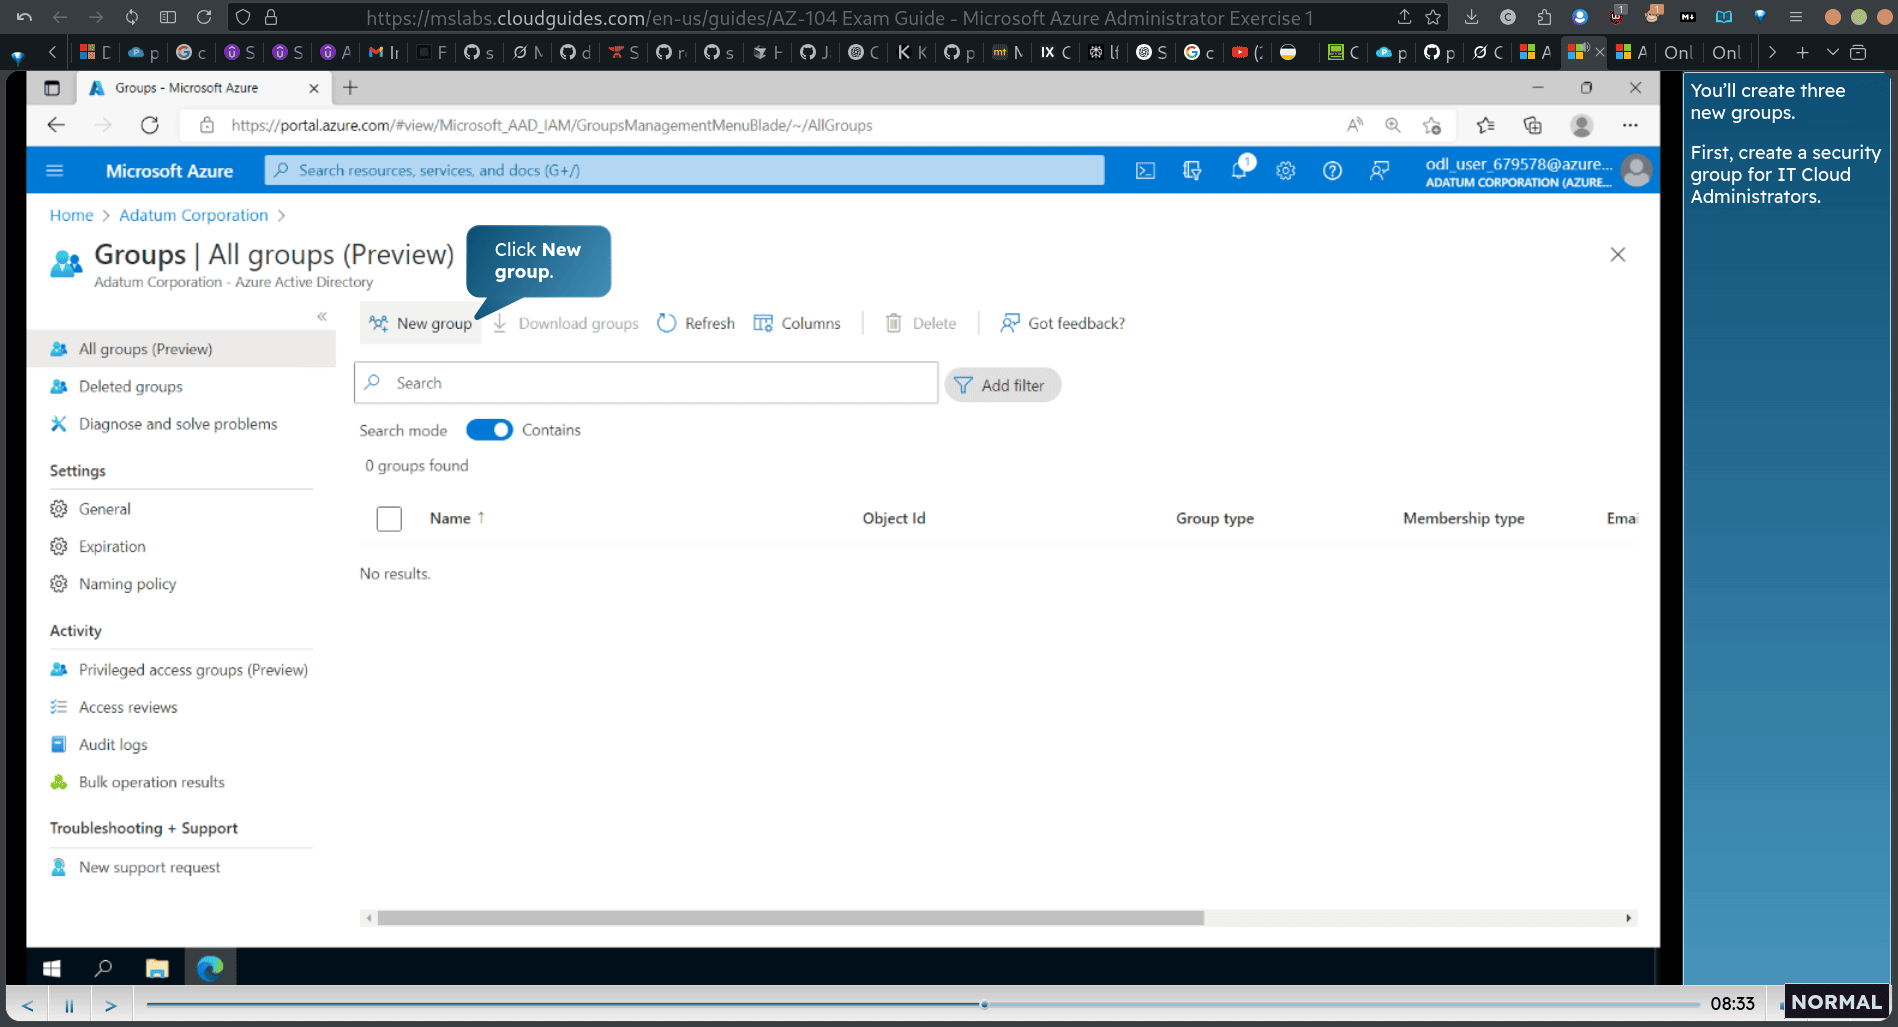This screenshot has width=1898, height=1027.
Task: Open a new Edge tab with plus
Action: coord(350,88)
